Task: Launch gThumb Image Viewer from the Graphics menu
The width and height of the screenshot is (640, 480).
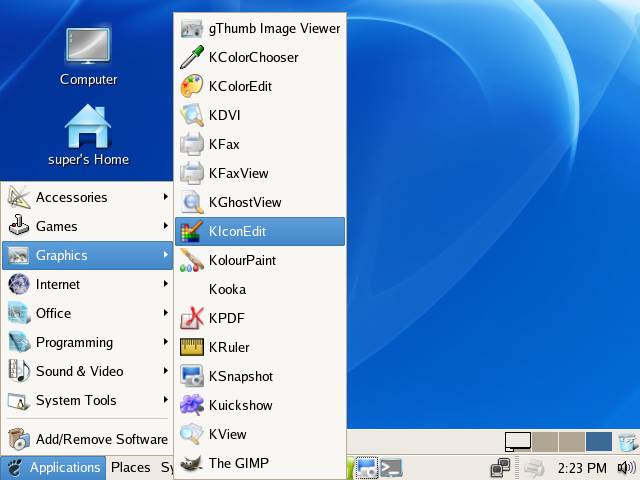Action: click(260, 28)
